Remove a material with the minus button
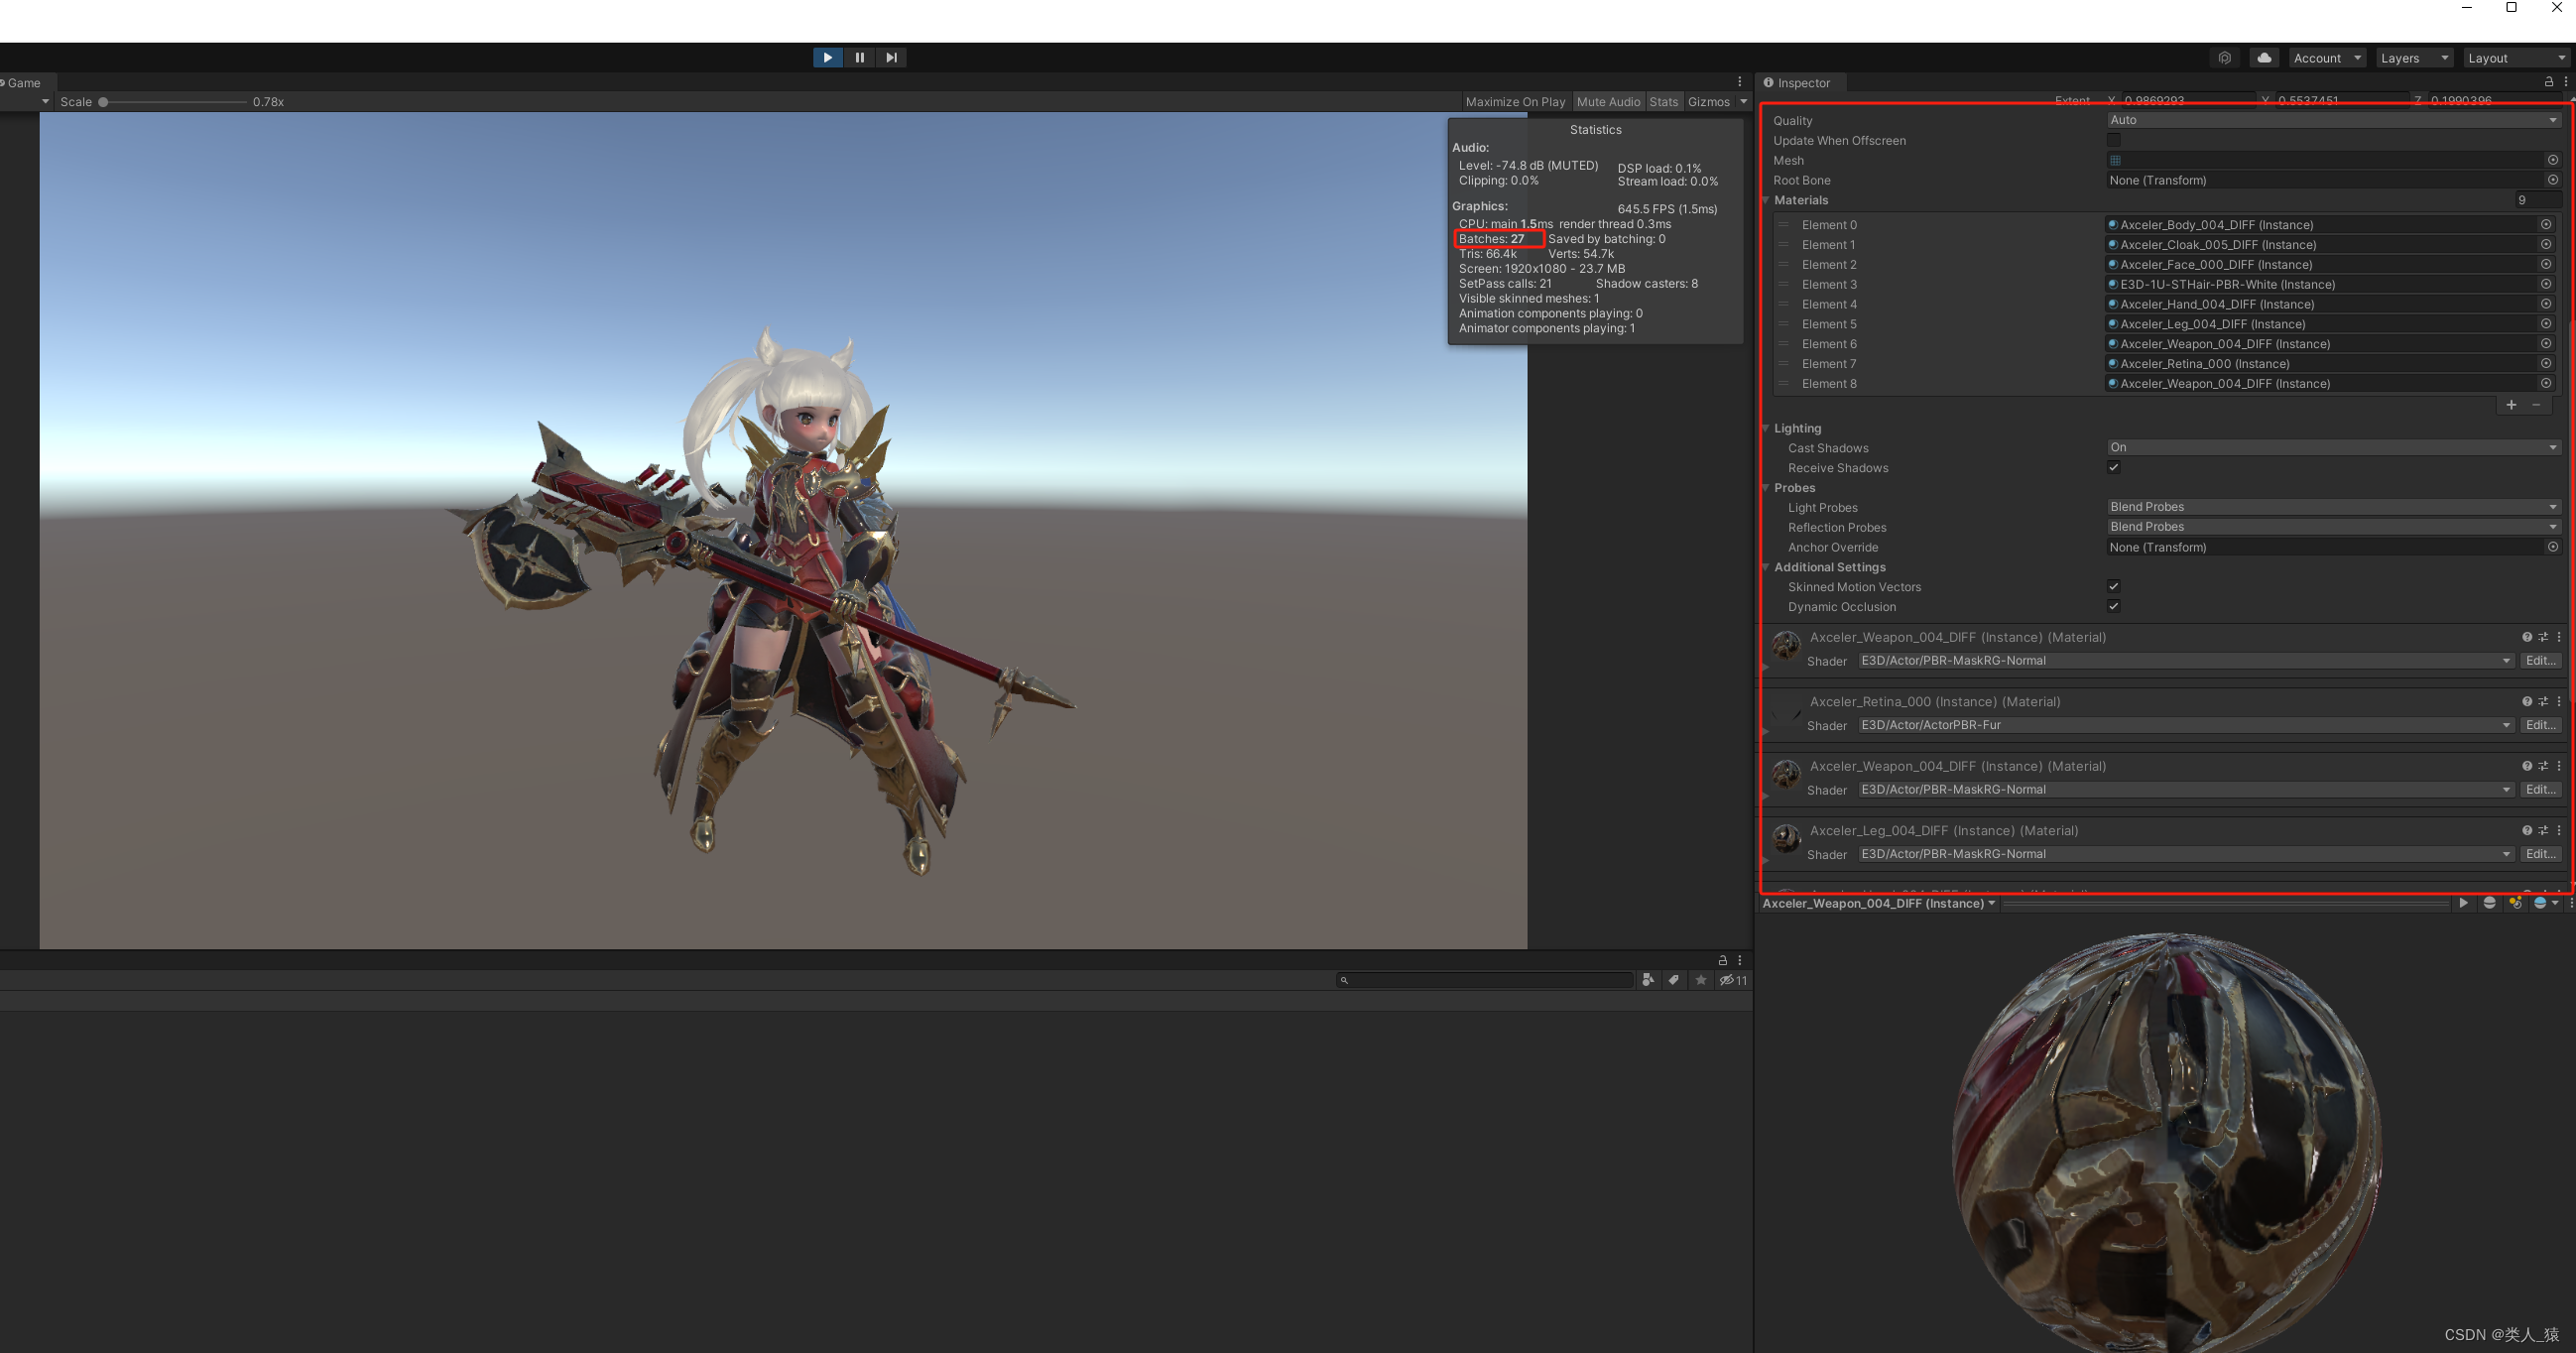The width and height of the screenshot is (2576, 1353). [2536, 405]
